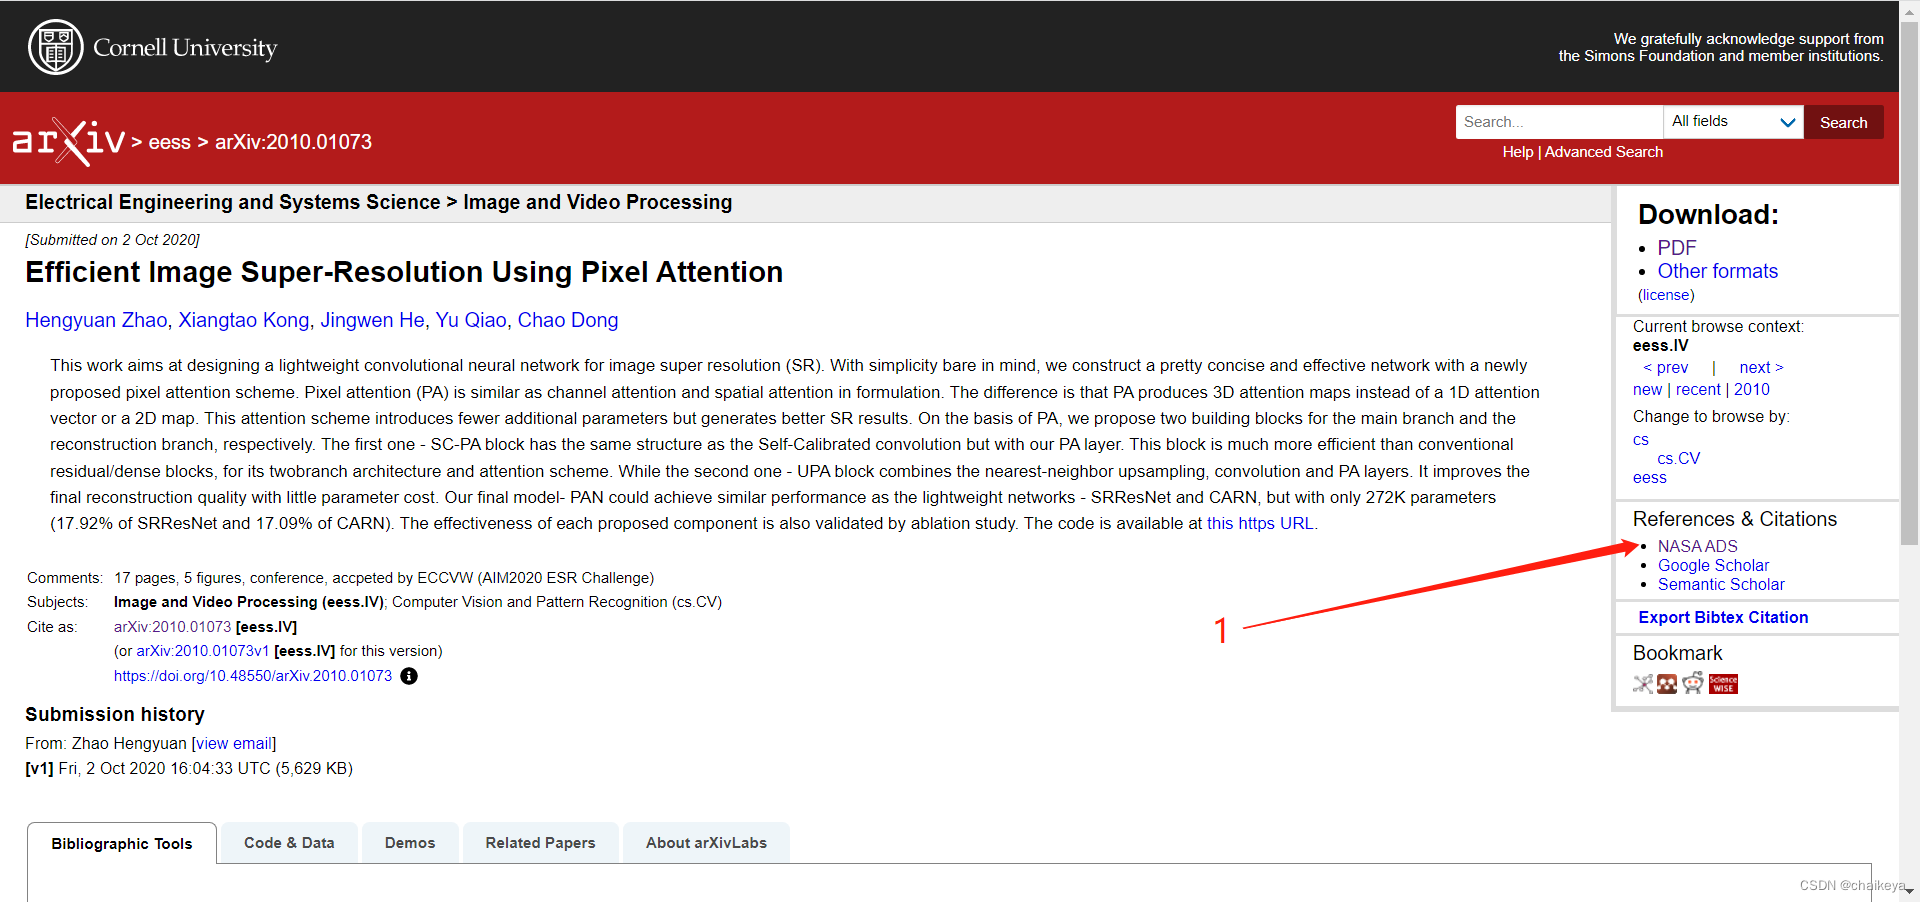Click the red Search button
The image size is (1920, 902).
click(x=1843, y=122)
